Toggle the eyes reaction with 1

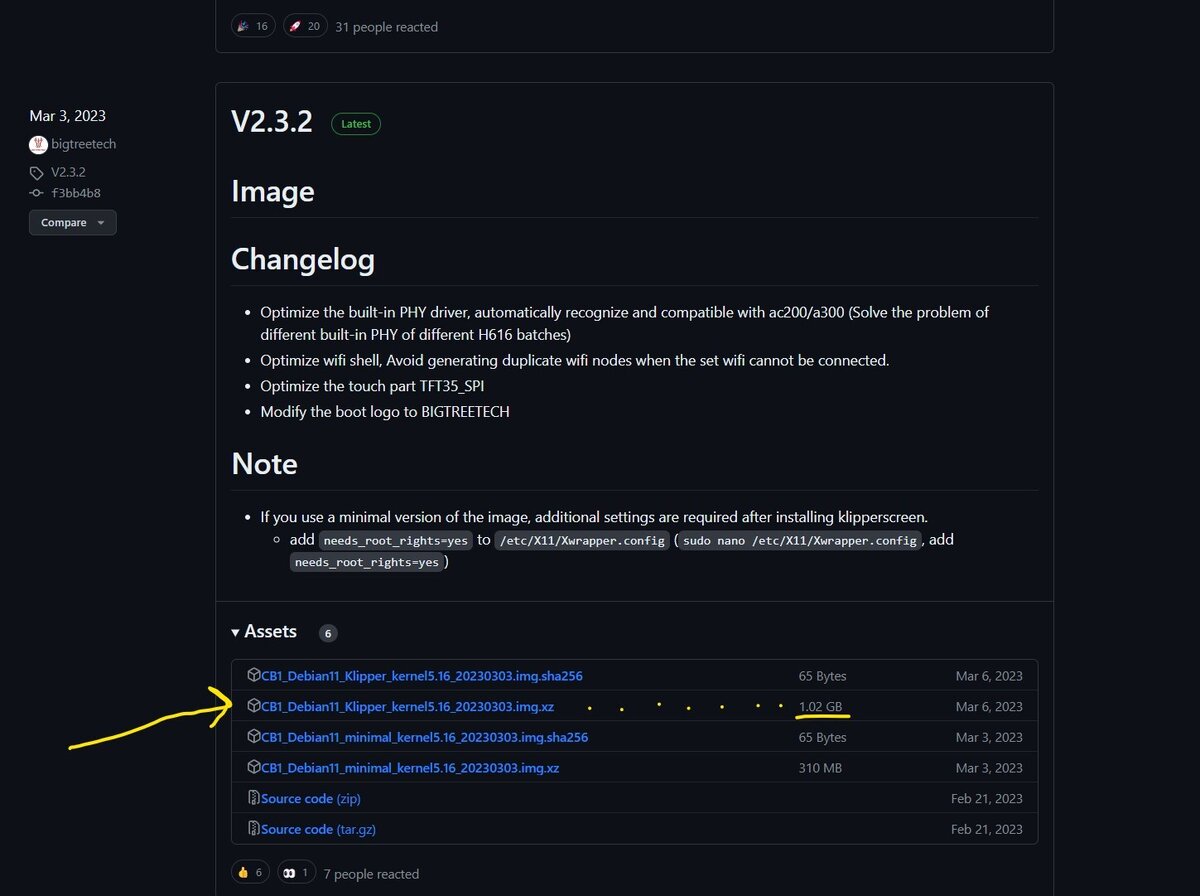pyautogui.click(x=296, y=873)
